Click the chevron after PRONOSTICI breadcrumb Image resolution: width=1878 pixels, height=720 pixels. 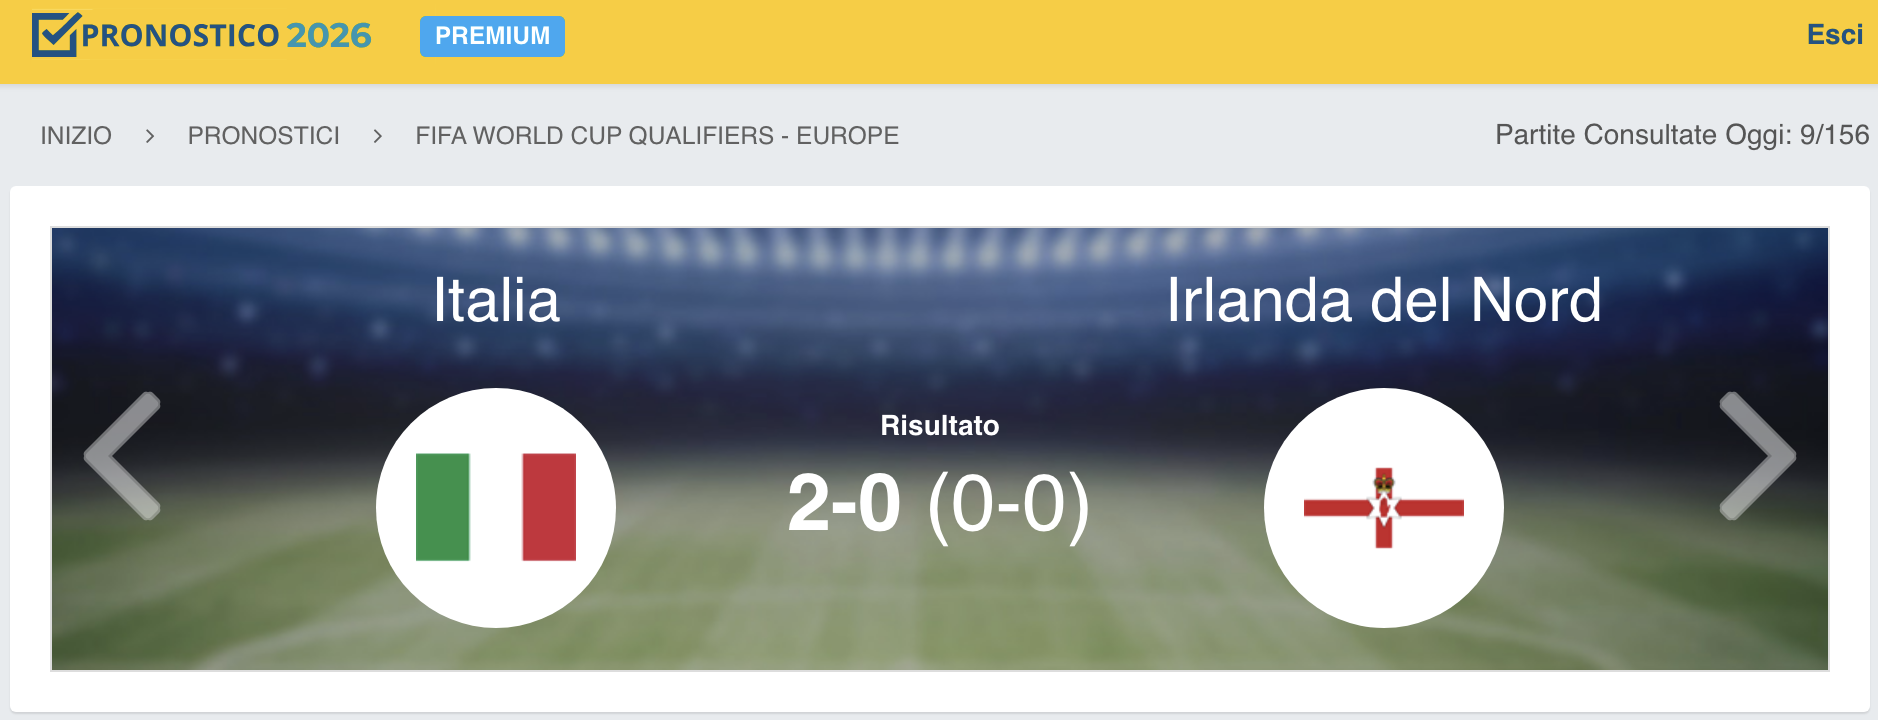(377, 136)
